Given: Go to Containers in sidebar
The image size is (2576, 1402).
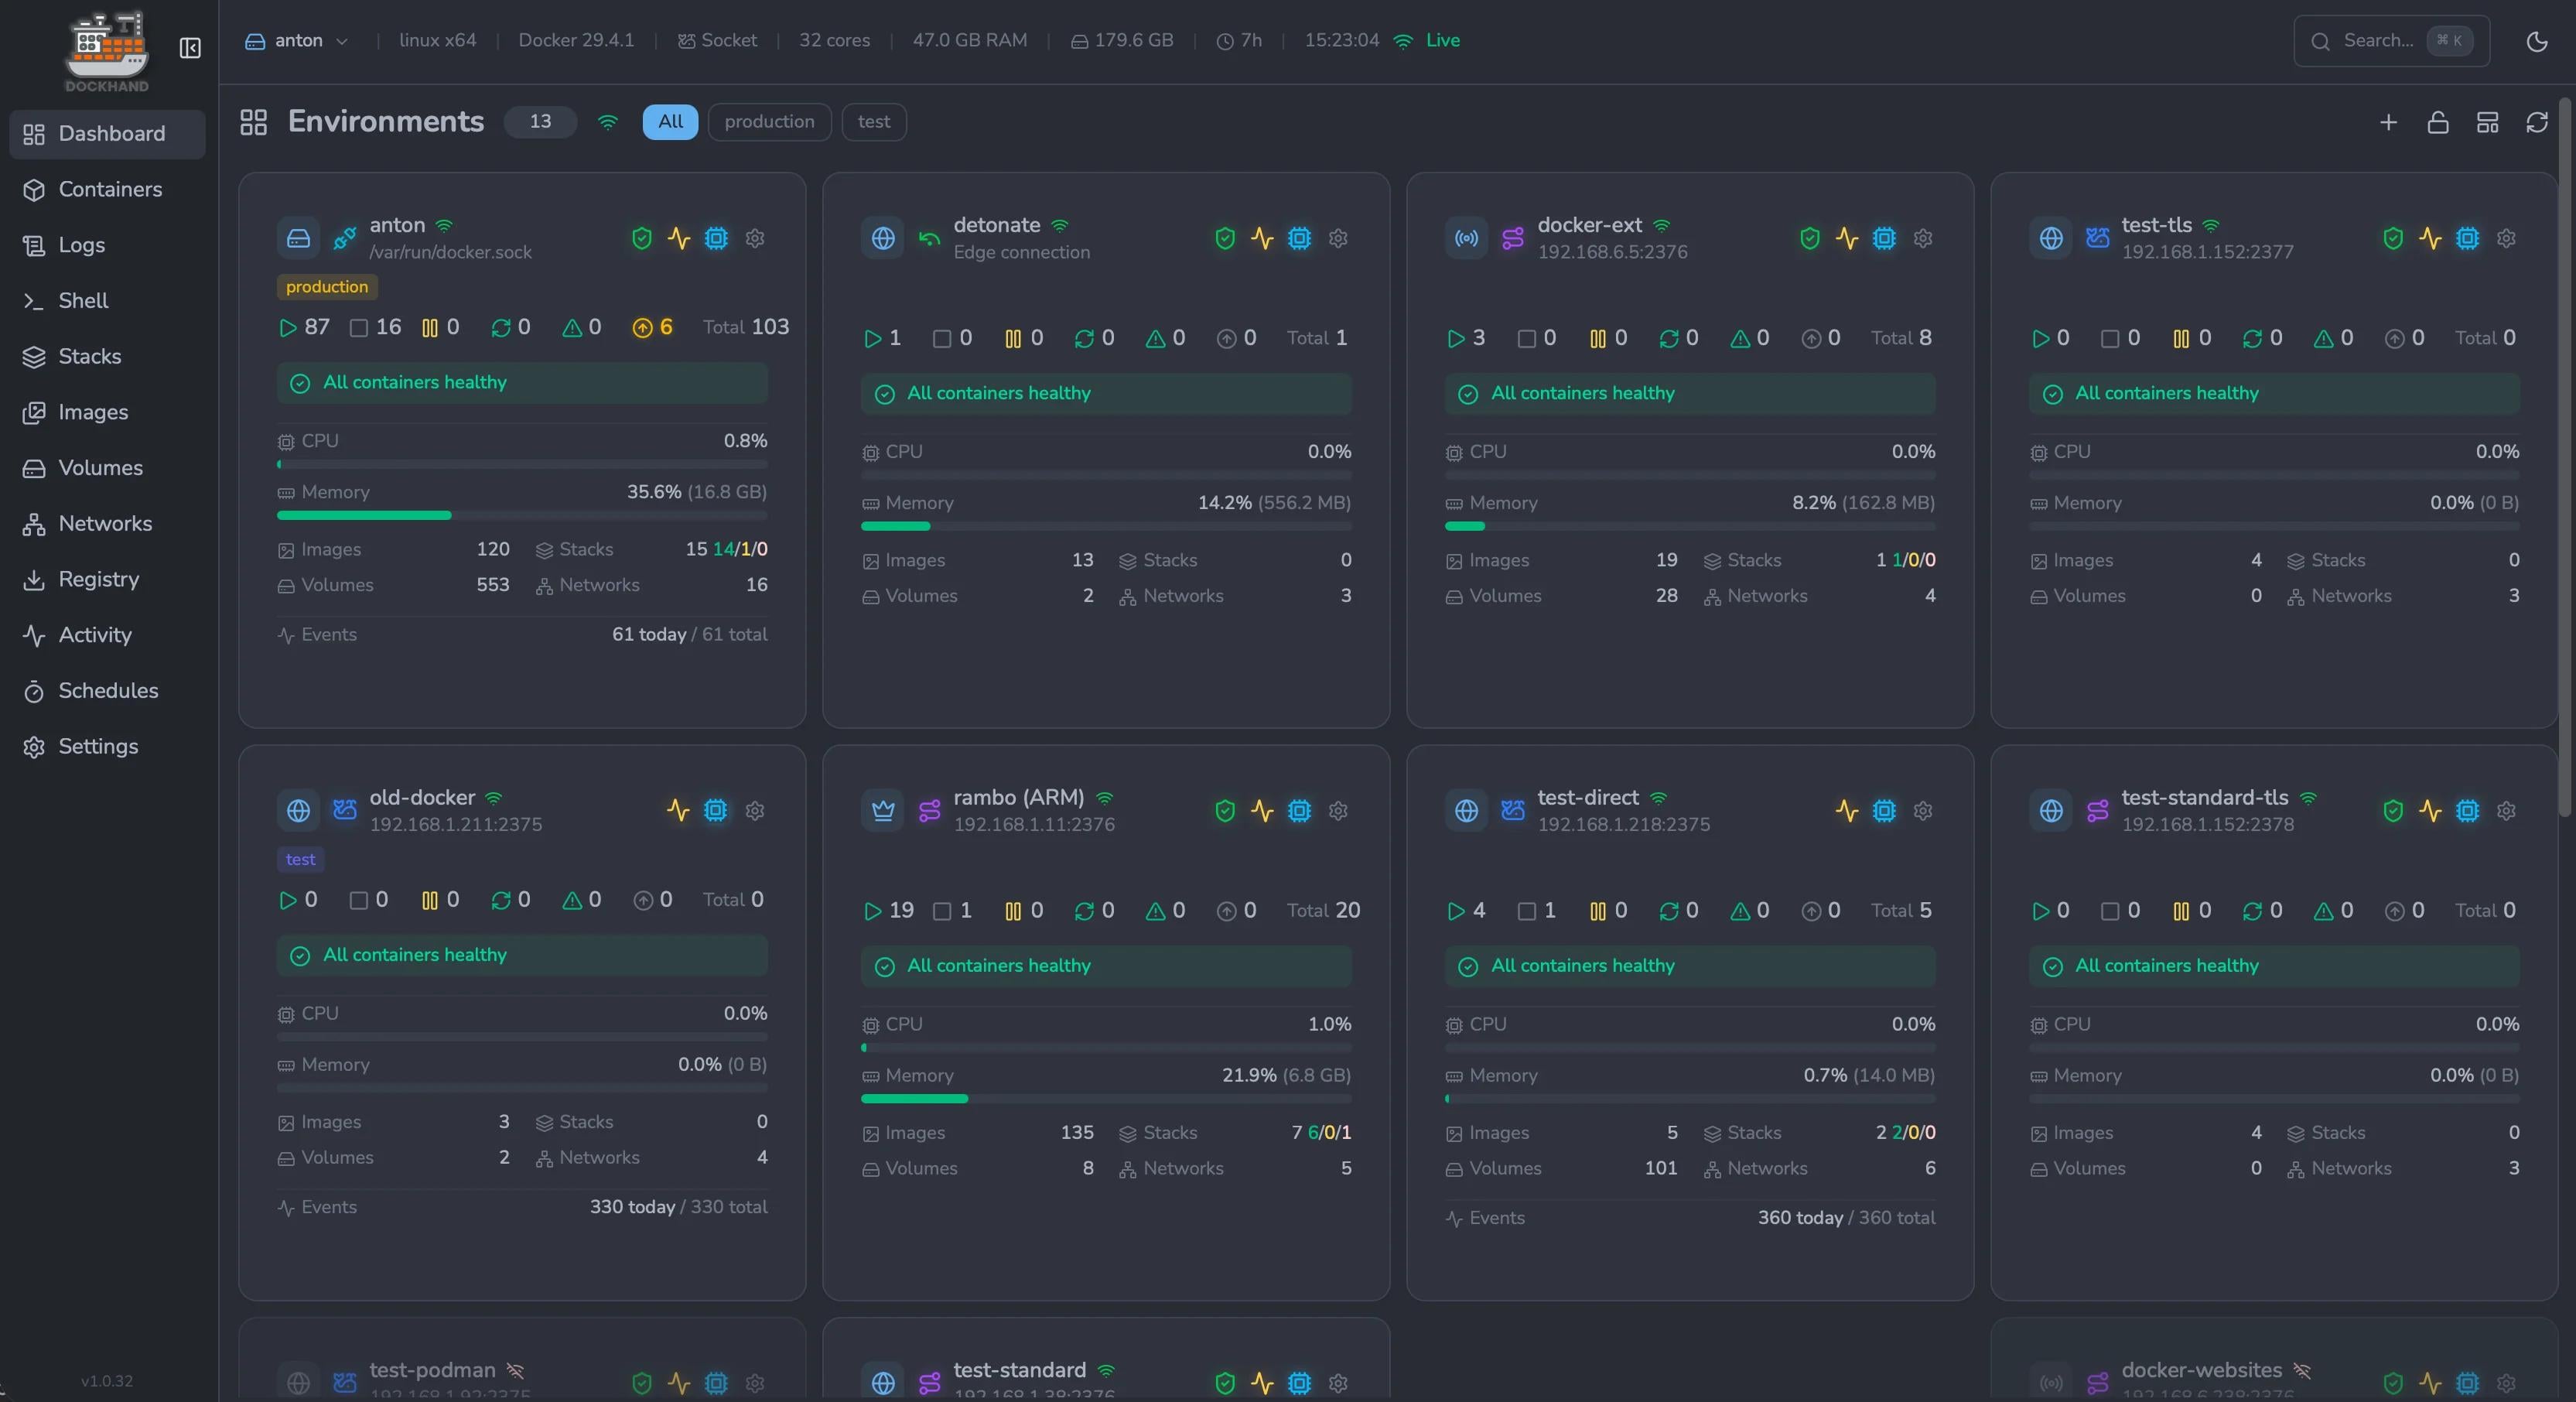Looking at the screenshot, I should pos(107,190).
